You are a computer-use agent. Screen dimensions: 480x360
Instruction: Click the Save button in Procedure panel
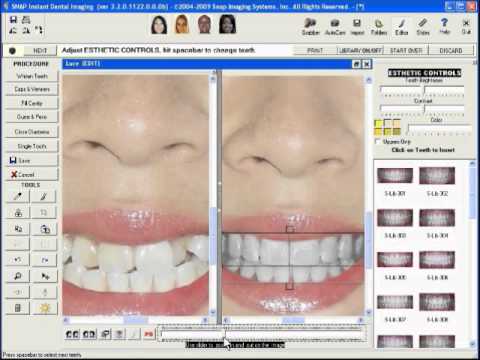pos(32,161)
